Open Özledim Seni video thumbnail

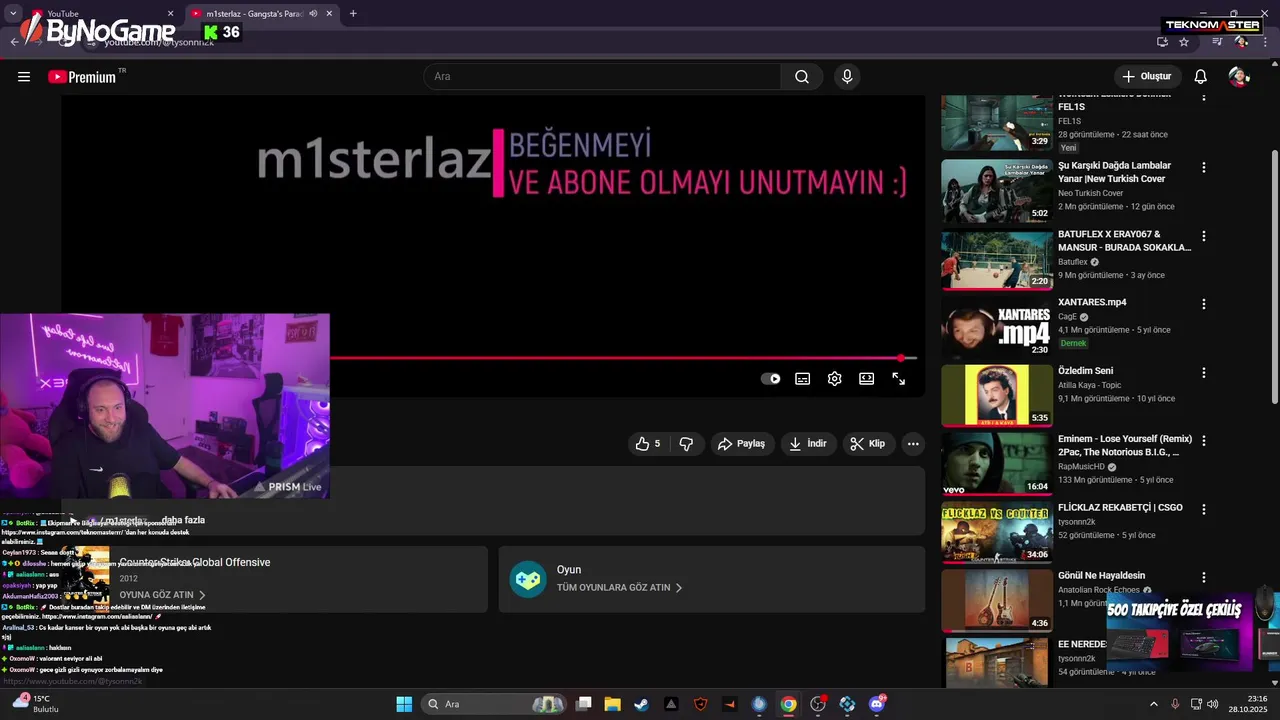click(996, 395)
